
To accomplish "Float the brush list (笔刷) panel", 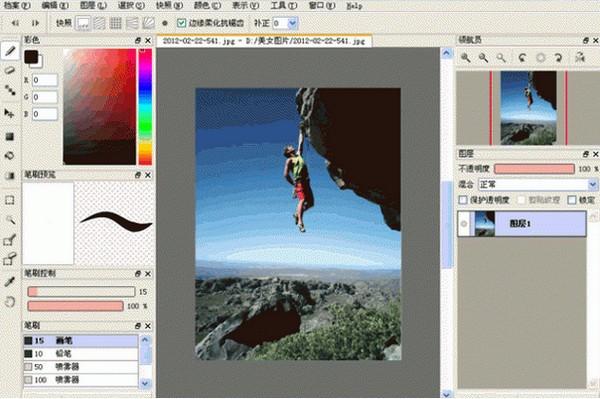I will (138, 326).
